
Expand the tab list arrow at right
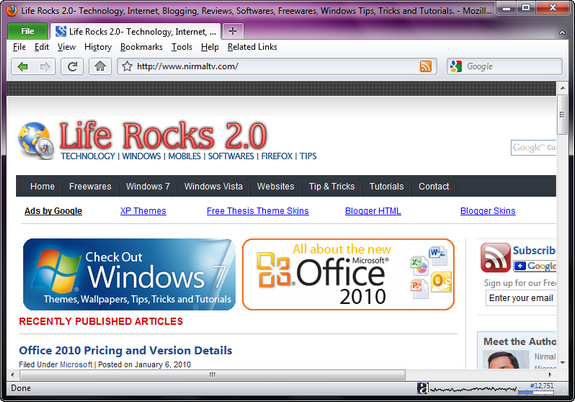click(562, 33)
